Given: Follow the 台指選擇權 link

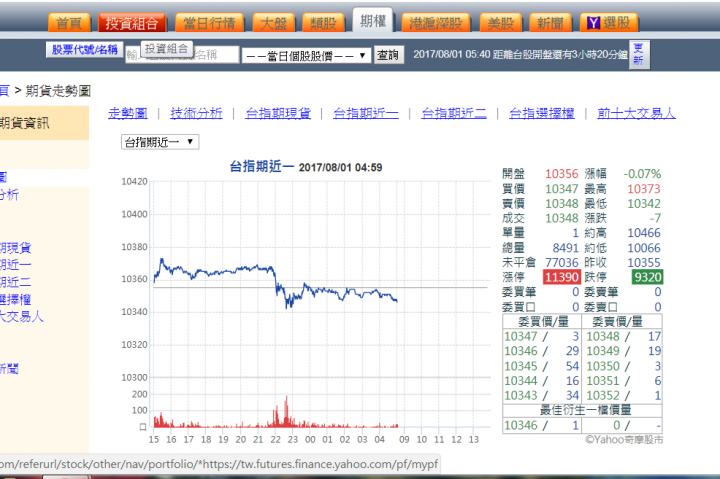Looking at the screenshot, I should coord(542,113).
